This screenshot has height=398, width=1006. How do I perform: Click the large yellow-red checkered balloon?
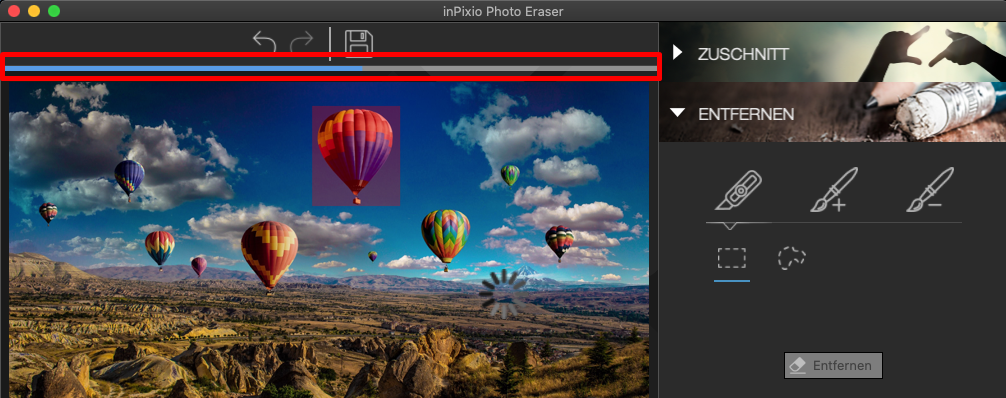pyautogui.click(x=269, y=255)
